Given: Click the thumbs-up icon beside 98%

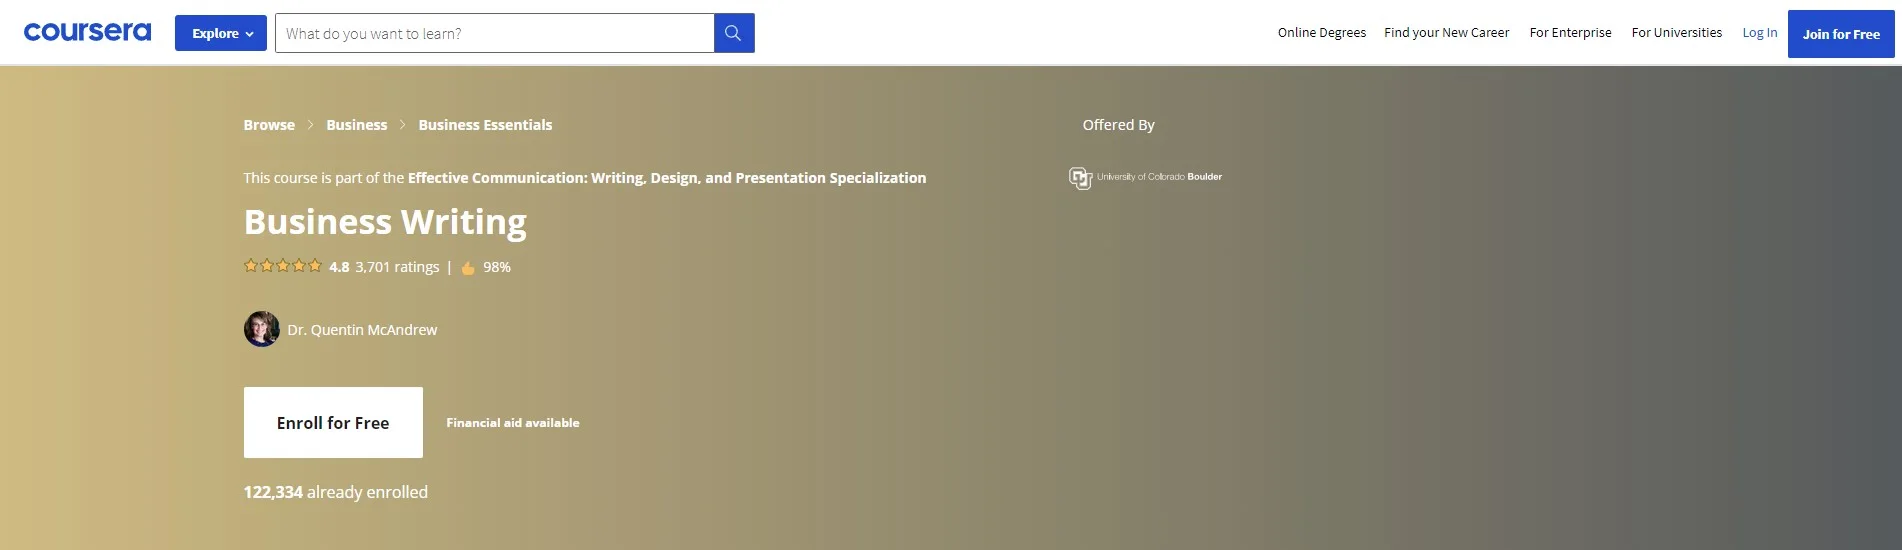Looking at the screenshot, I should (x=468, y=267).
